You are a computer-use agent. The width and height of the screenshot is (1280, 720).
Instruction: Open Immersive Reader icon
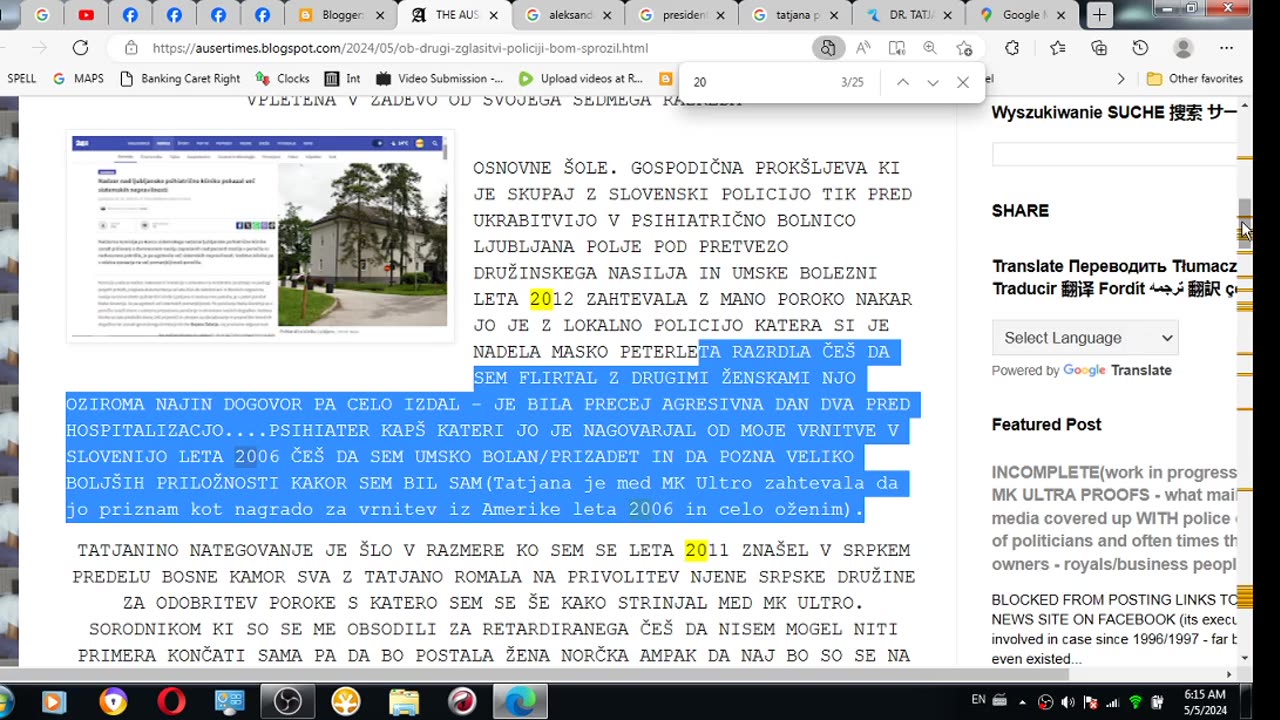pos(897,48)
